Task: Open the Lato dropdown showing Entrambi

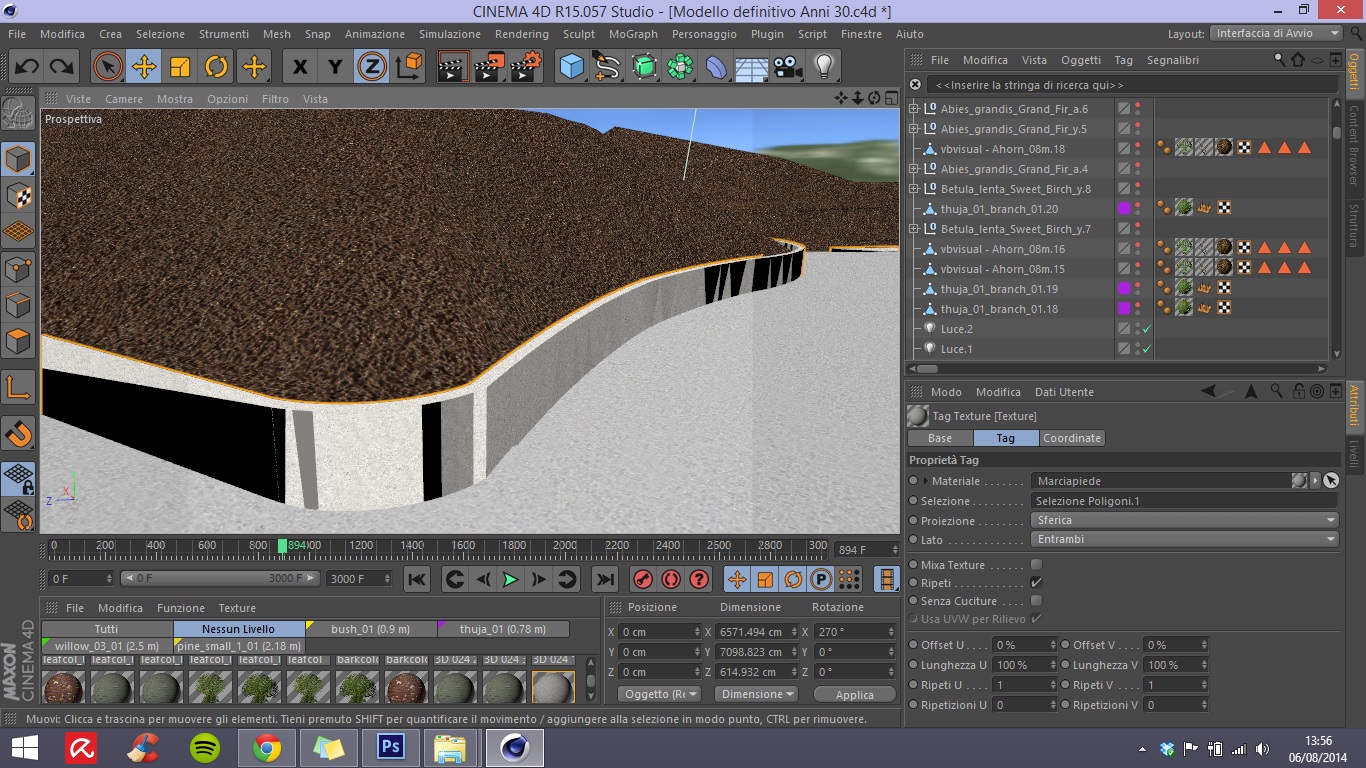Action: (x=1184, y=539)
